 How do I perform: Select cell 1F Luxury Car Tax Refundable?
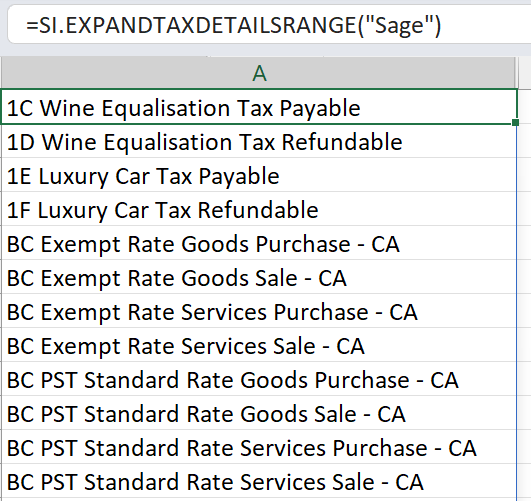point(259,209)
